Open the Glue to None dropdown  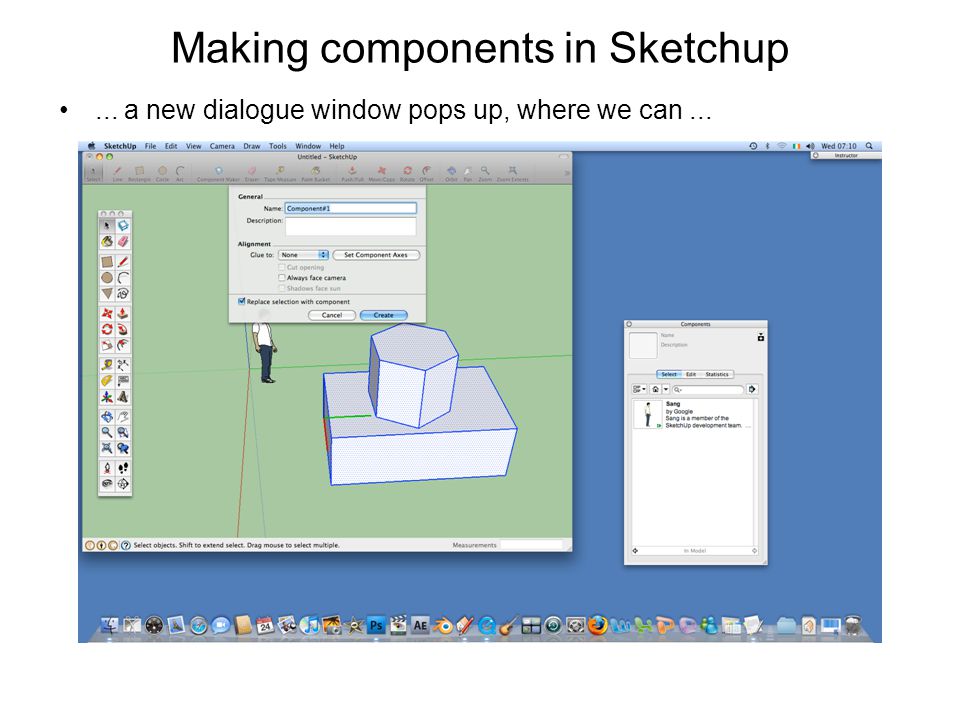(x=304, y=255)
